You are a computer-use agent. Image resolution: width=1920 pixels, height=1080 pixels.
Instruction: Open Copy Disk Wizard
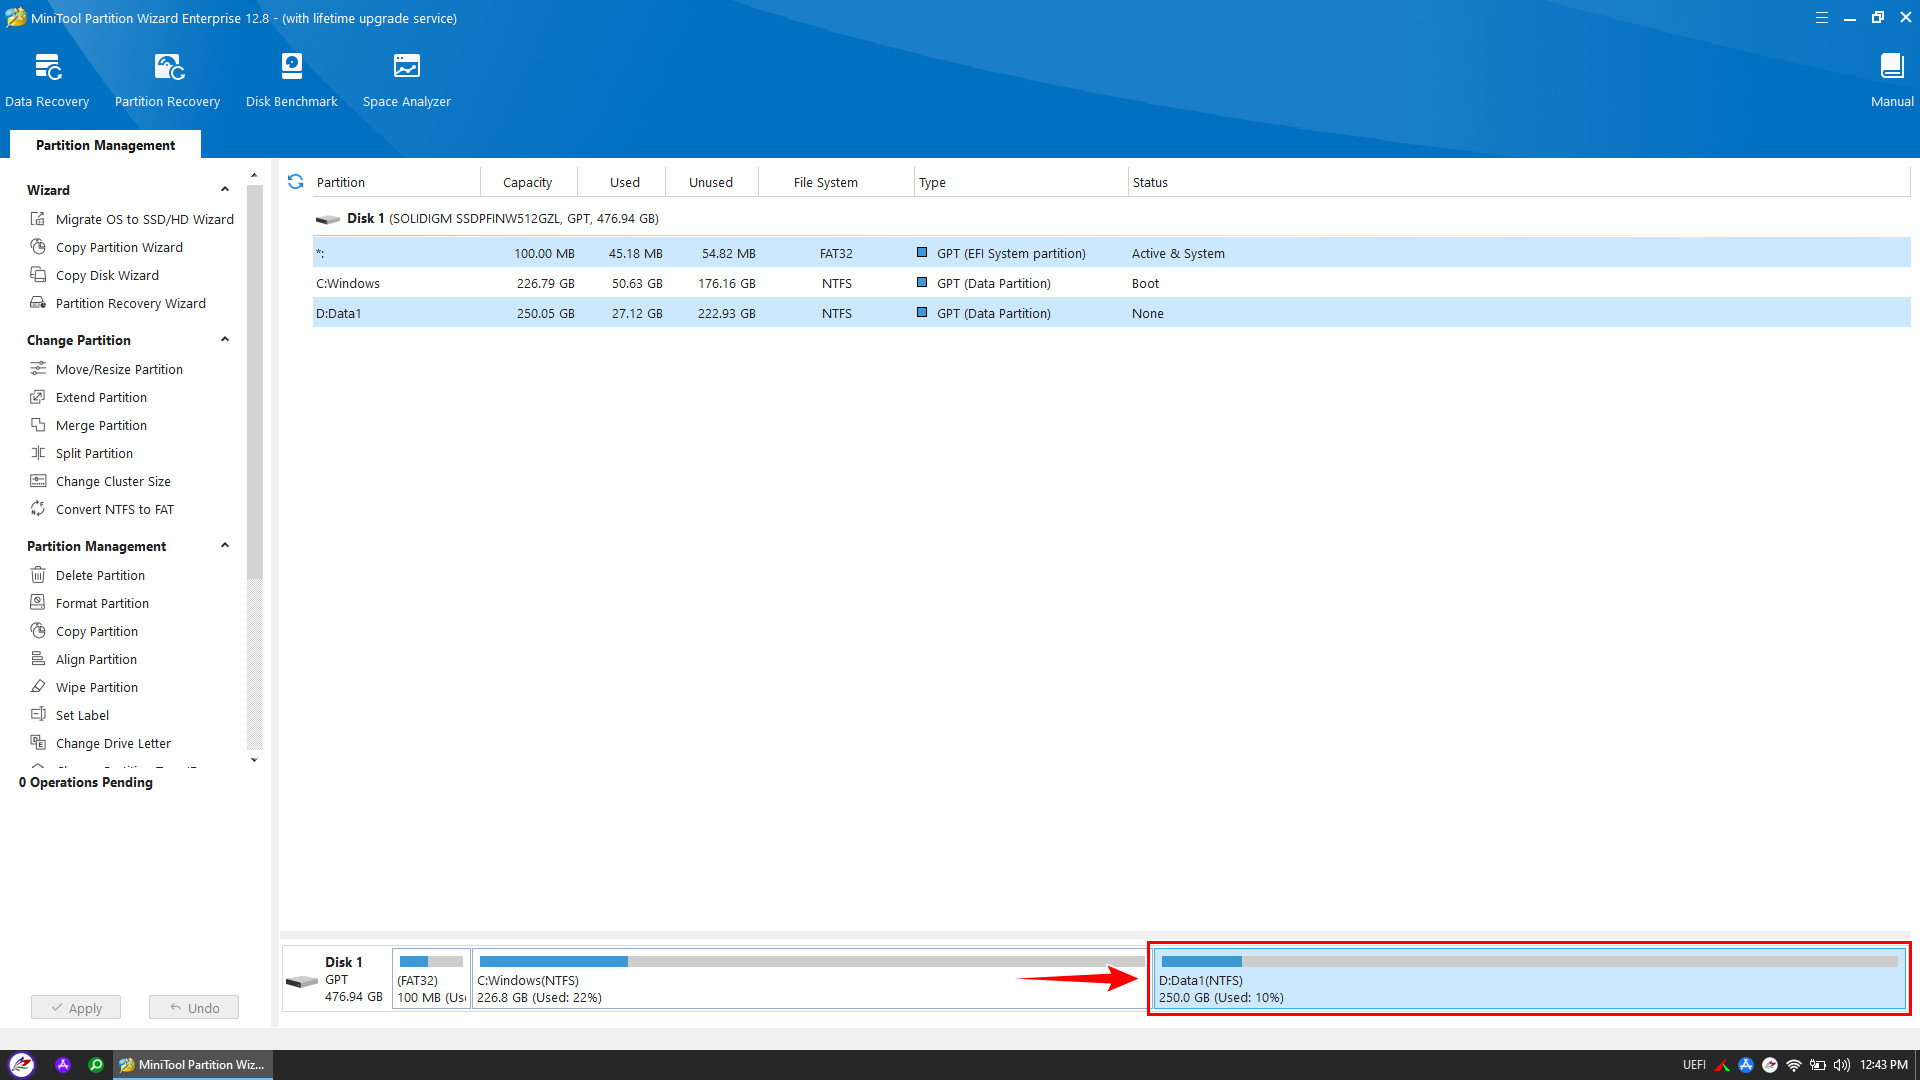[106, 275]
